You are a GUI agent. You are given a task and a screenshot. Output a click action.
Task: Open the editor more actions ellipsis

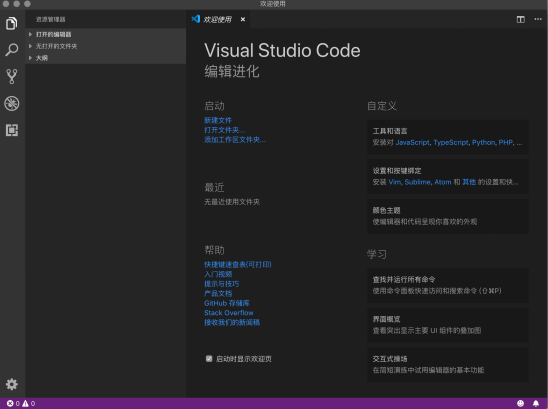click(x=538, y=19)
